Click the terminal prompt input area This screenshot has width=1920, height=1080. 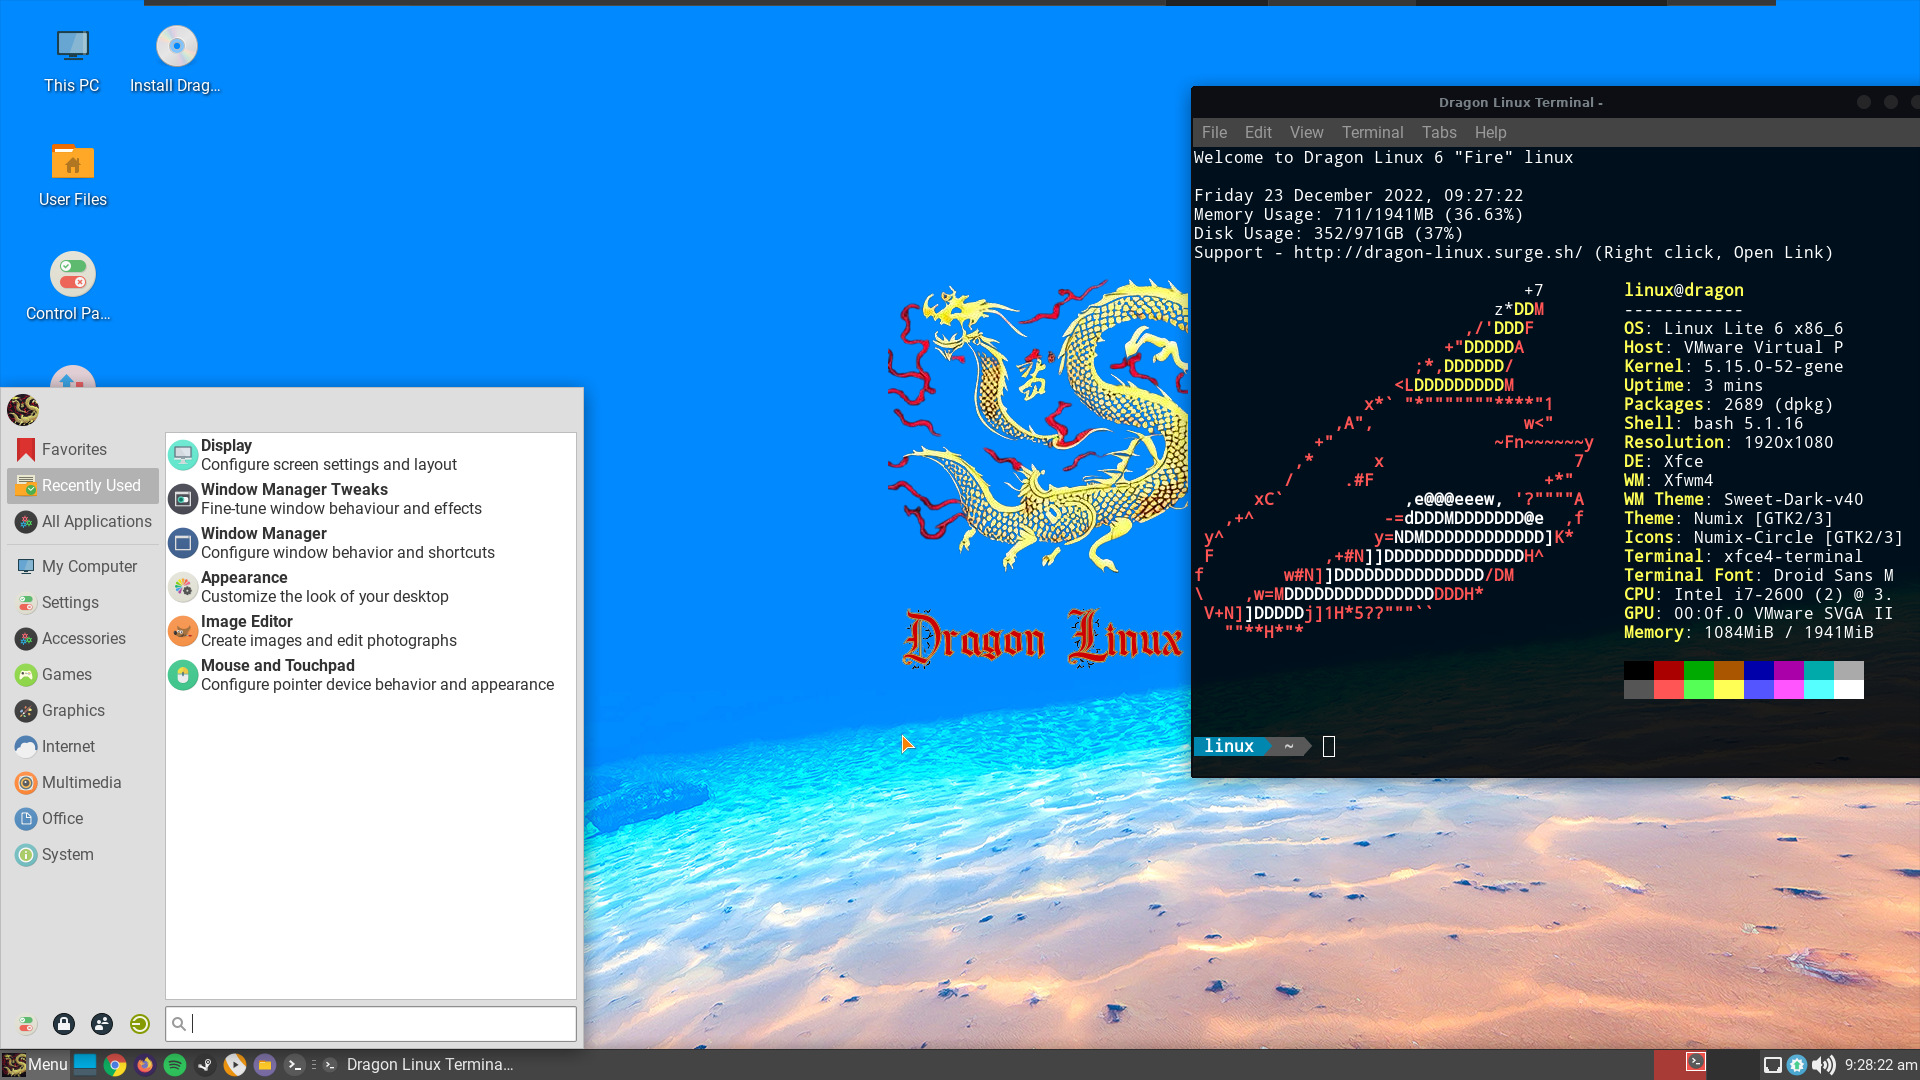click(1329, 747)
